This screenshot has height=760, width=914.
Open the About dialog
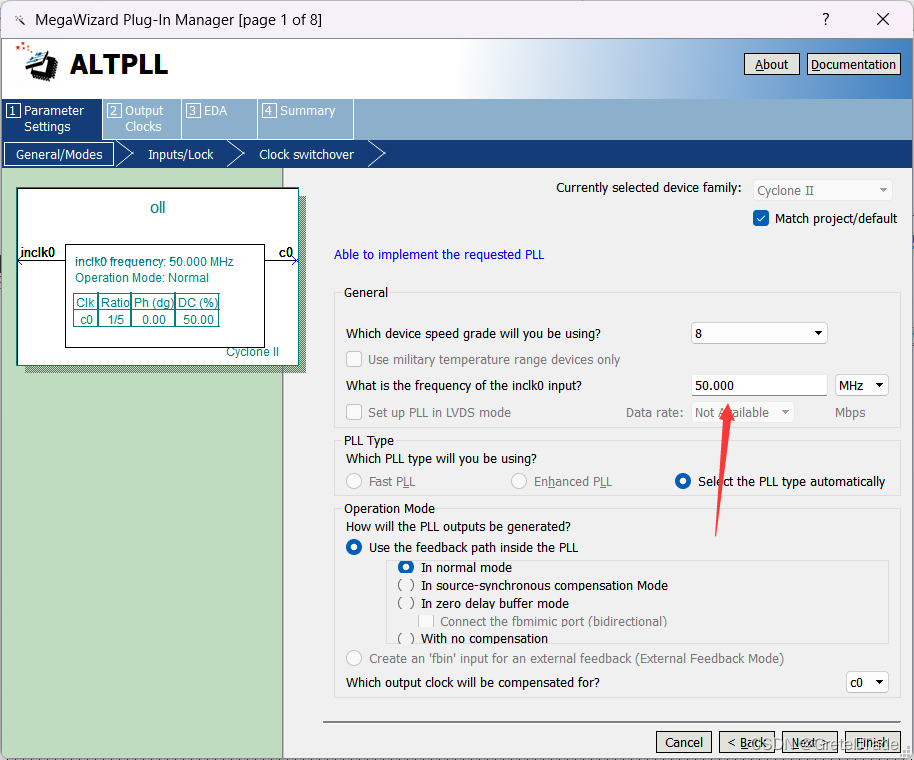(x=771, y=64)
